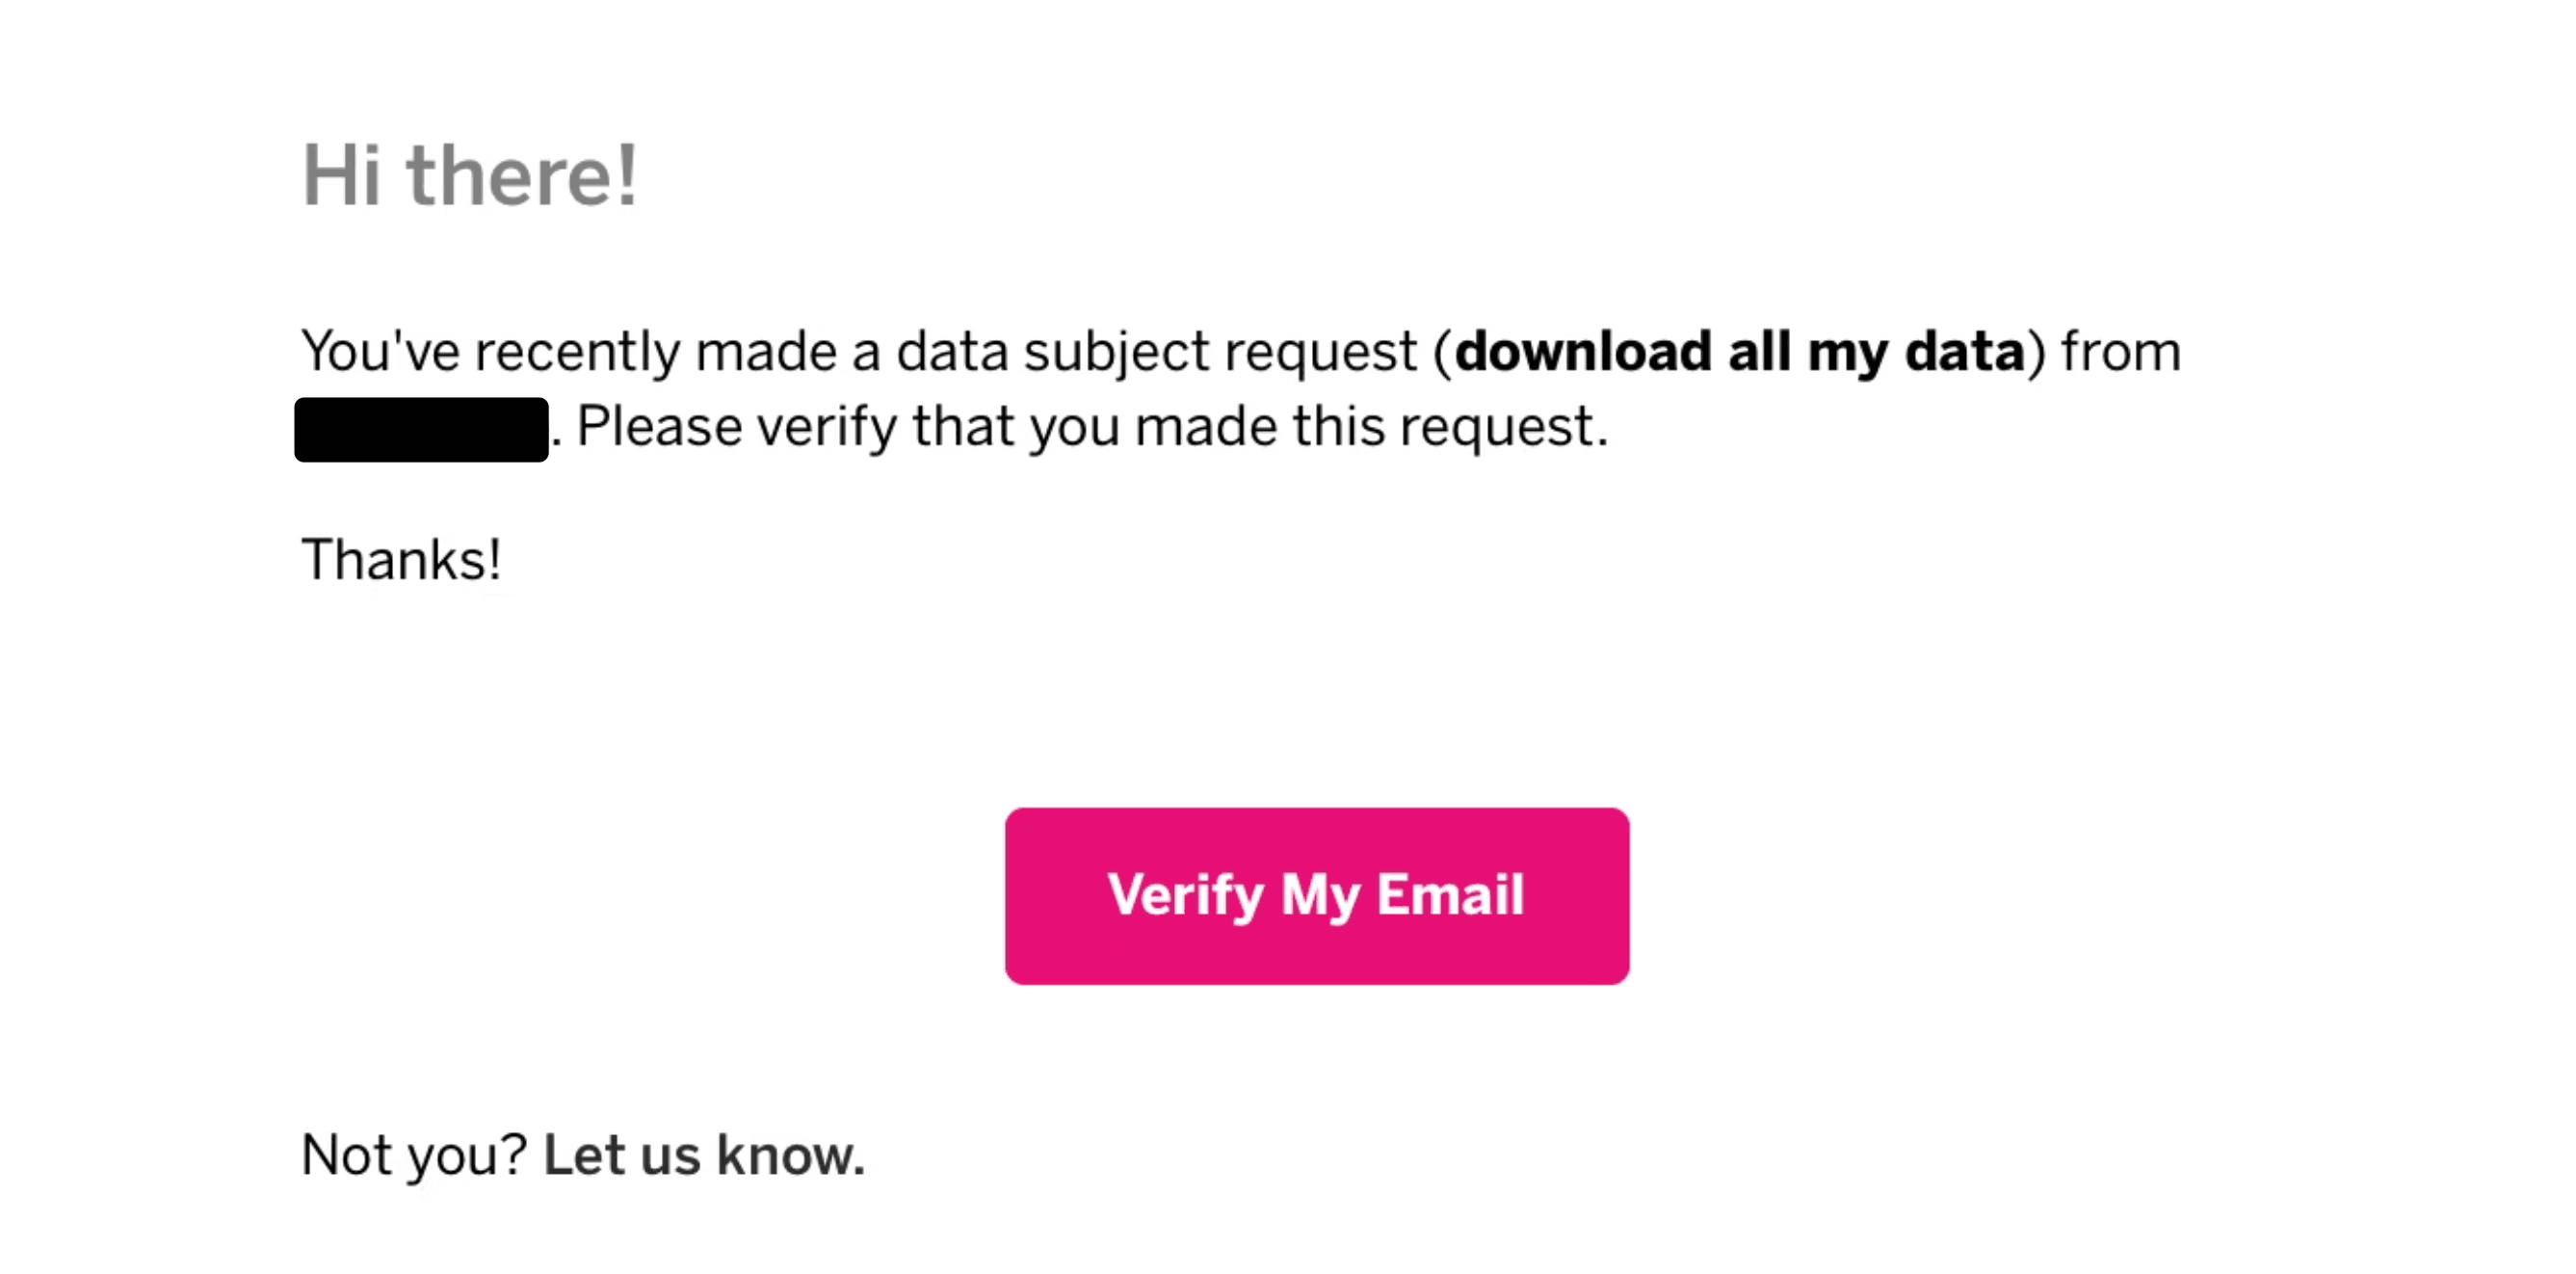
Task: Click the Verify My Email label text
Action: point(1317,895)
